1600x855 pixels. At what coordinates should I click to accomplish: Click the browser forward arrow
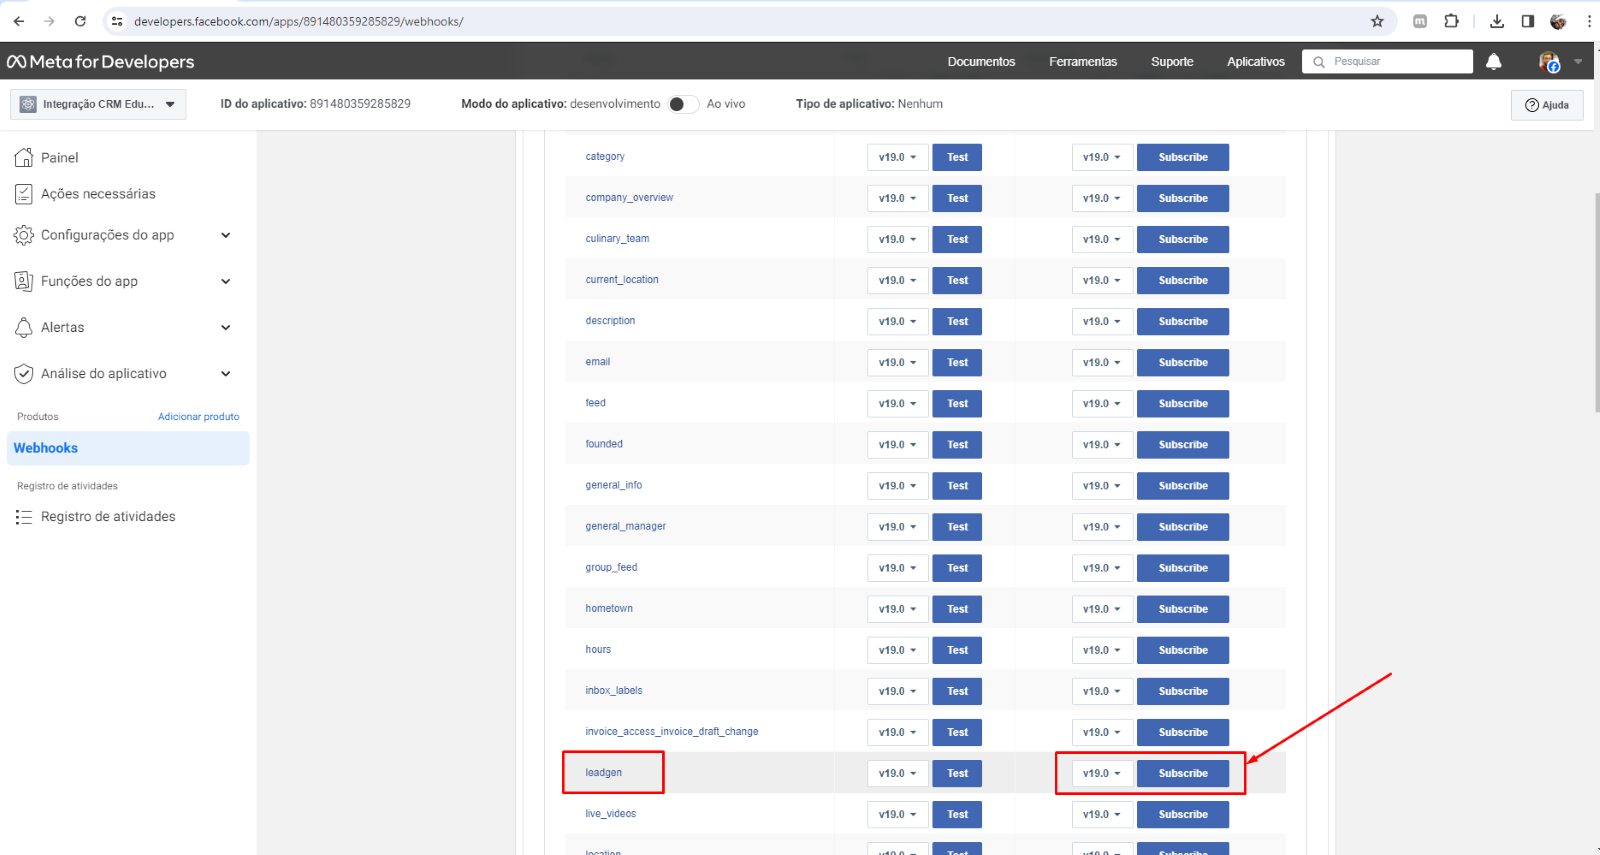[49, 21]
